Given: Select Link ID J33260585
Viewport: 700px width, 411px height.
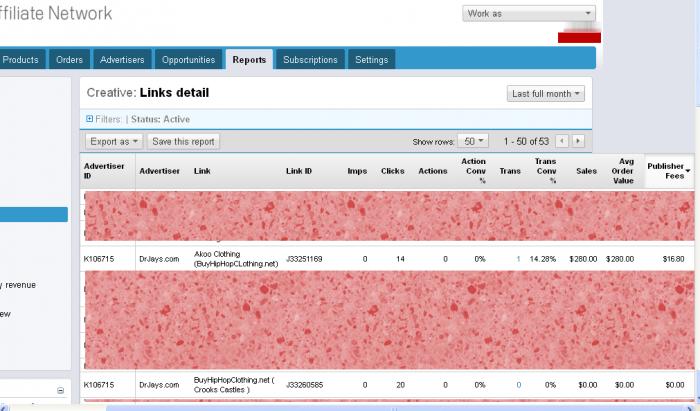Looking at the screenshot, I should [304, 385].
